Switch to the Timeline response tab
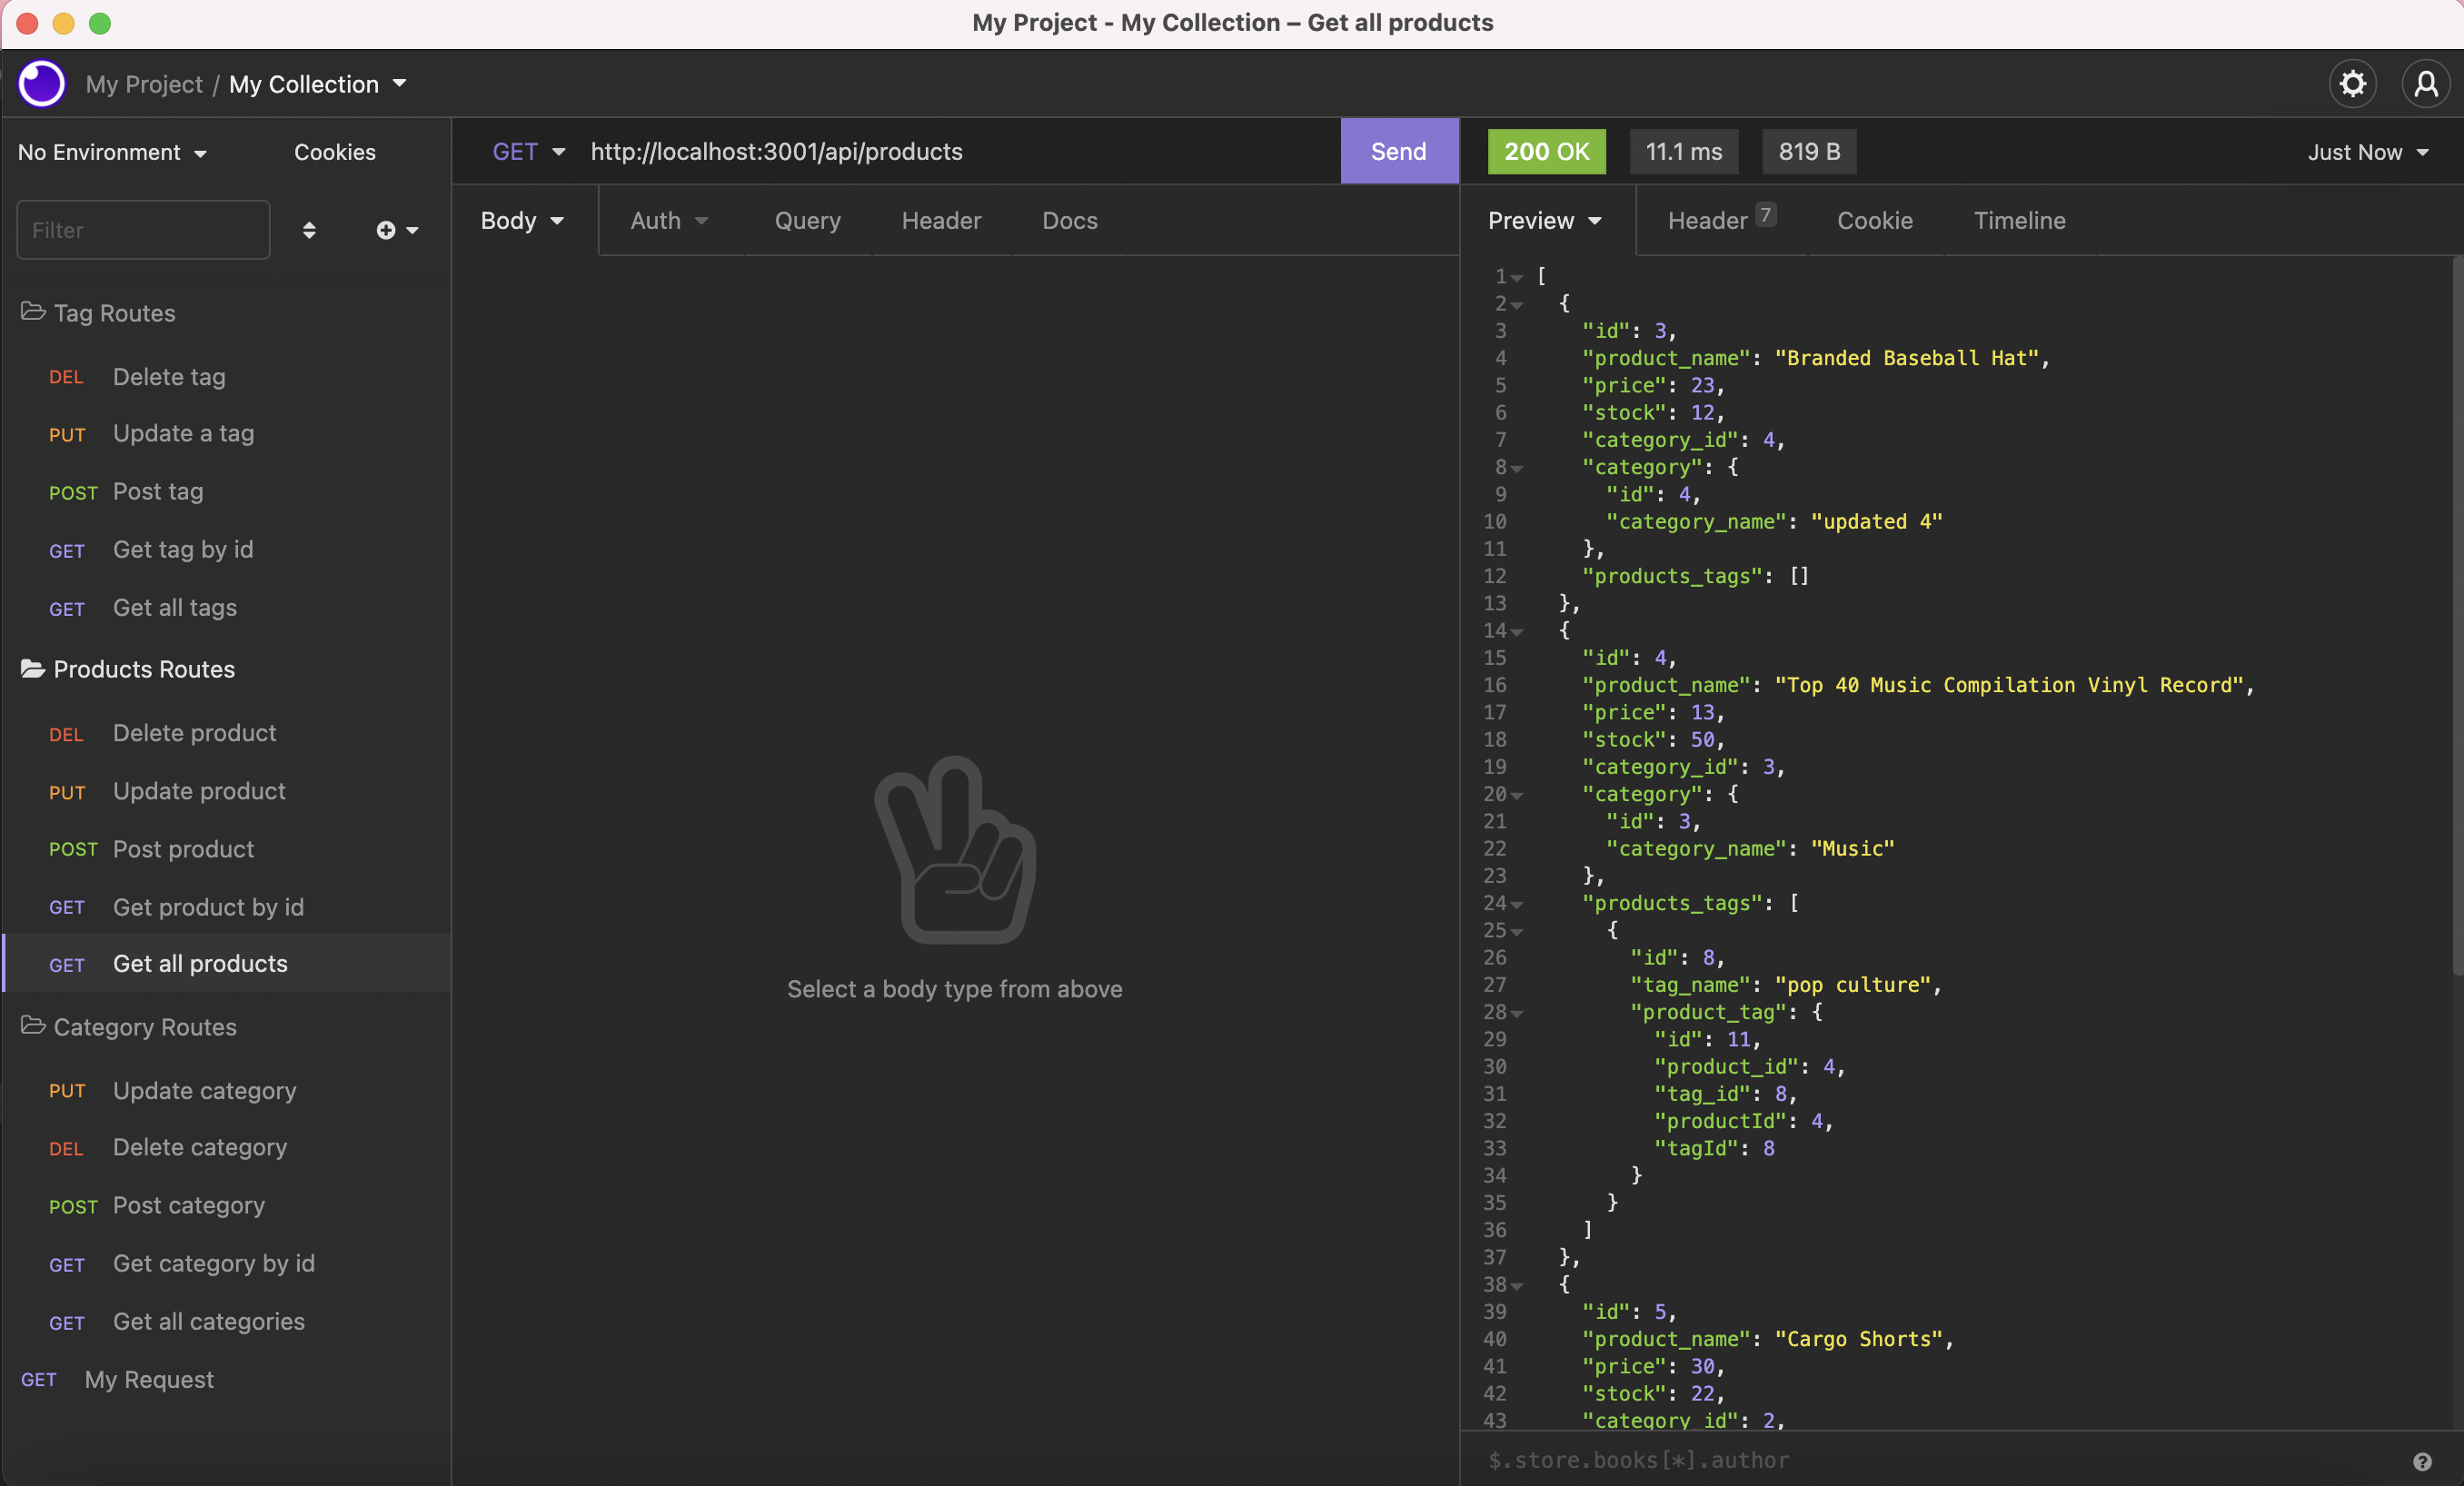This screenshot has height=1486, width=2464. 2018,220
